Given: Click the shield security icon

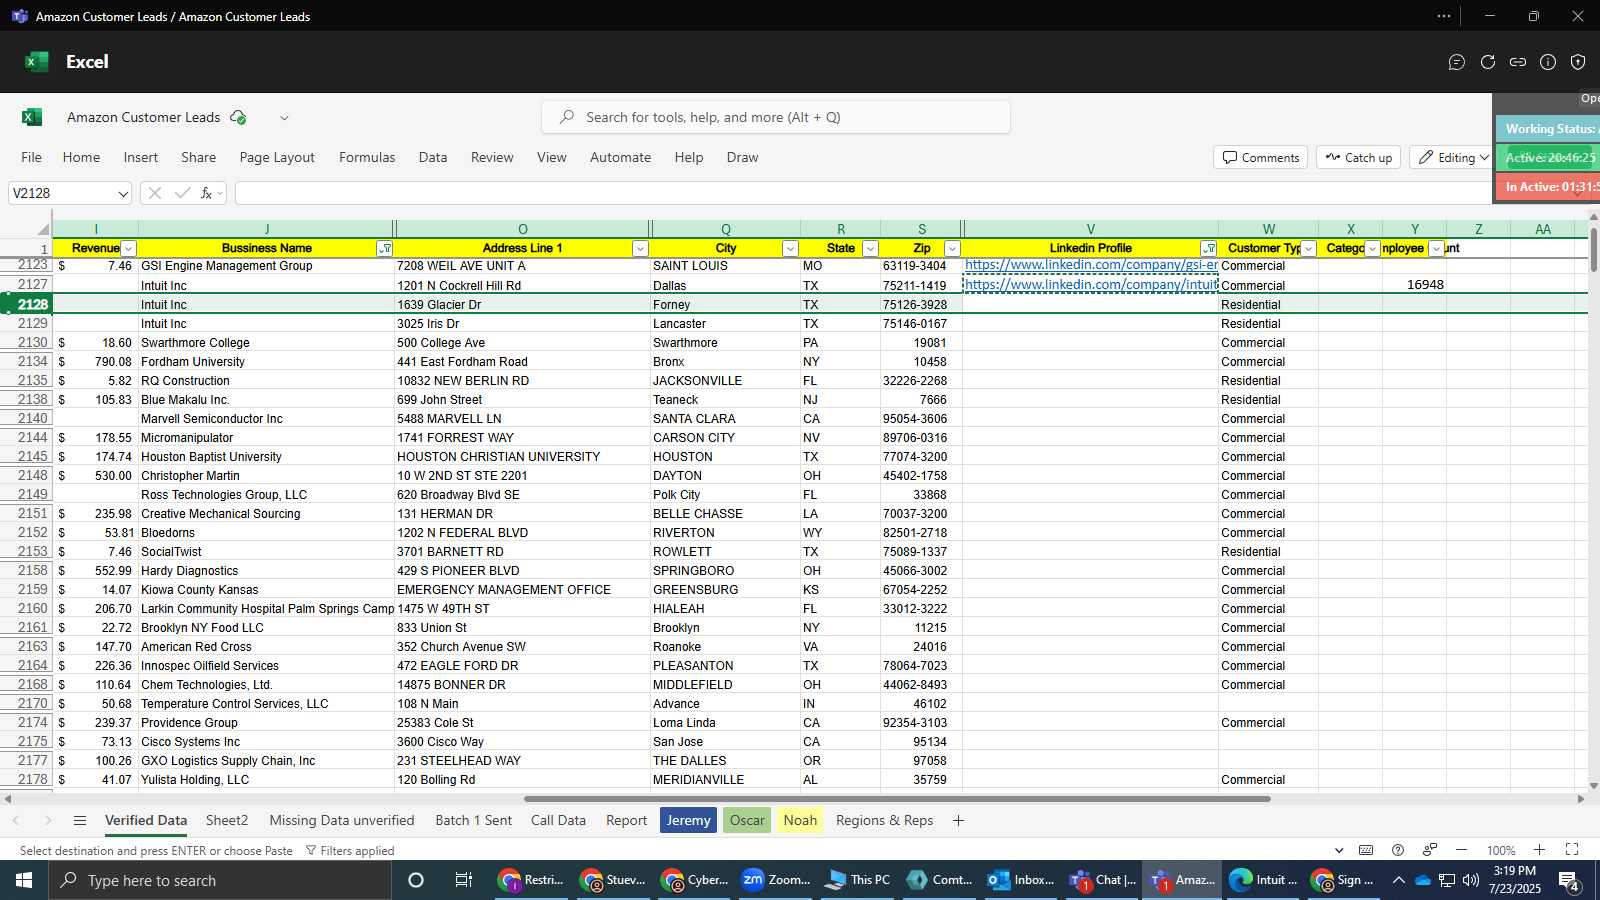Looking at the screenshot, I should coord(1578,62).
